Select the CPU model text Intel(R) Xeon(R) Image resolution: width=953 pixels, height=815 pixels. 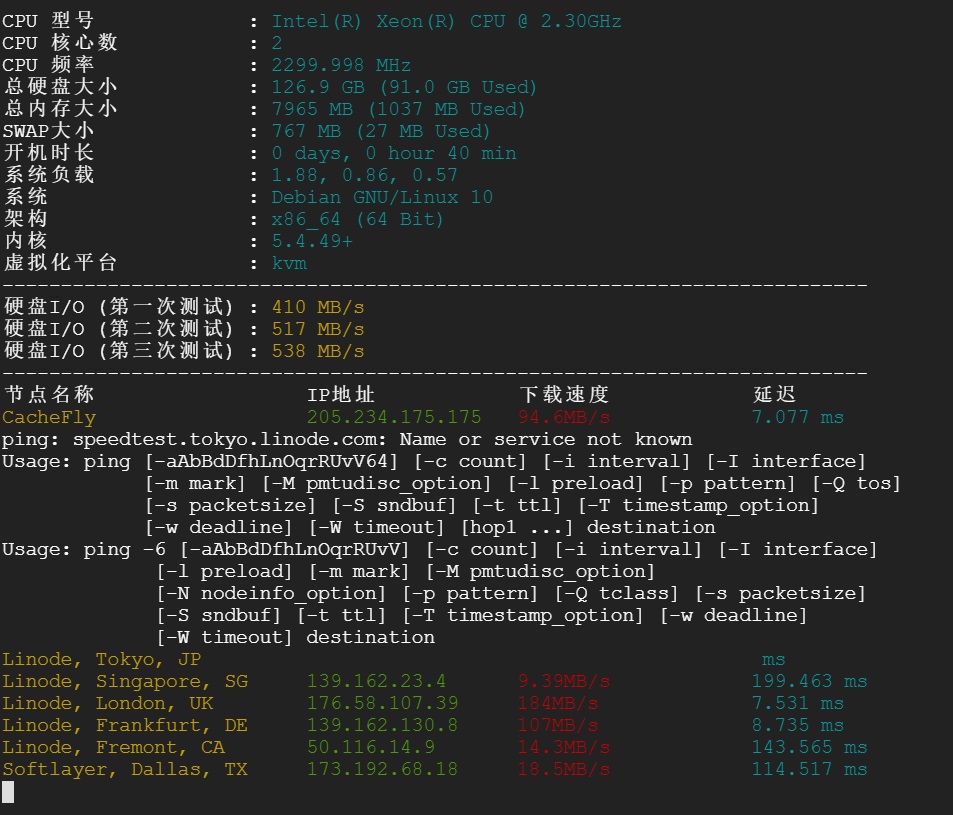[365, 21]
